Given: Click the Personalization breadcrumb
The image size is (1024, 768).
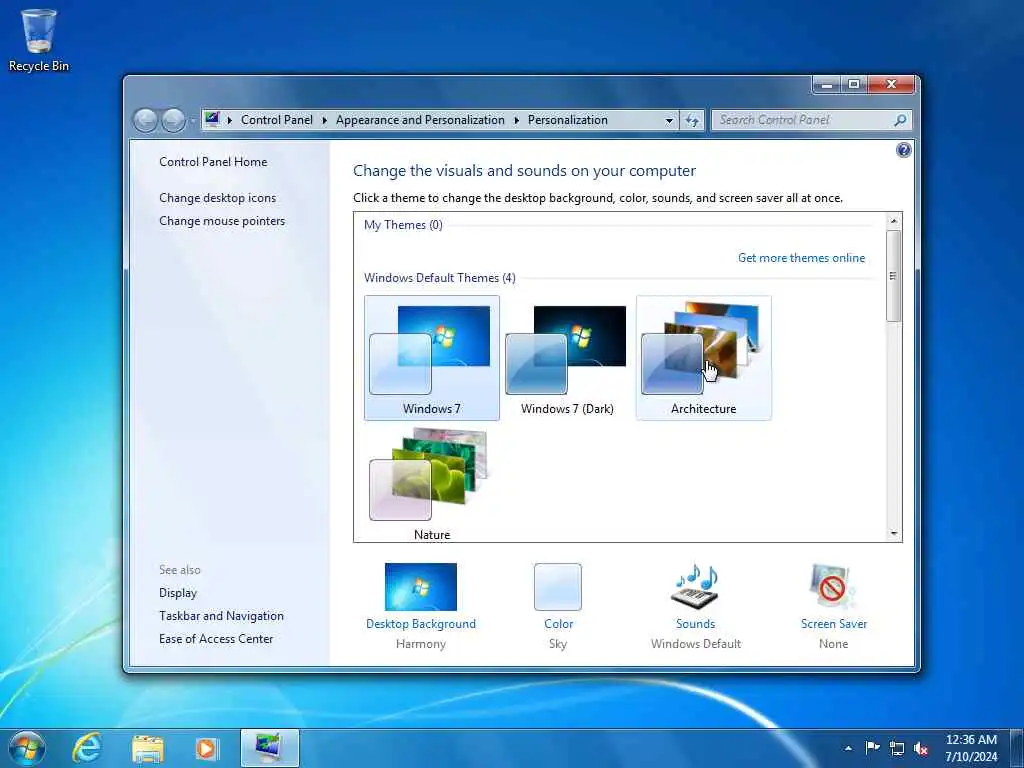Looking at the screenshot, I should coord(568,120).
